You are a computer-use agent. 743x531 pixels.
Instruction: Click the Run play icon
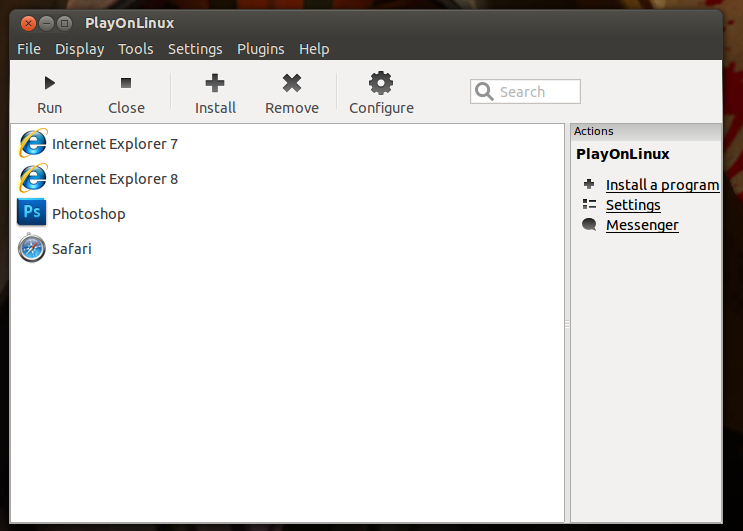pyautogui.click(x=50, y=83)
